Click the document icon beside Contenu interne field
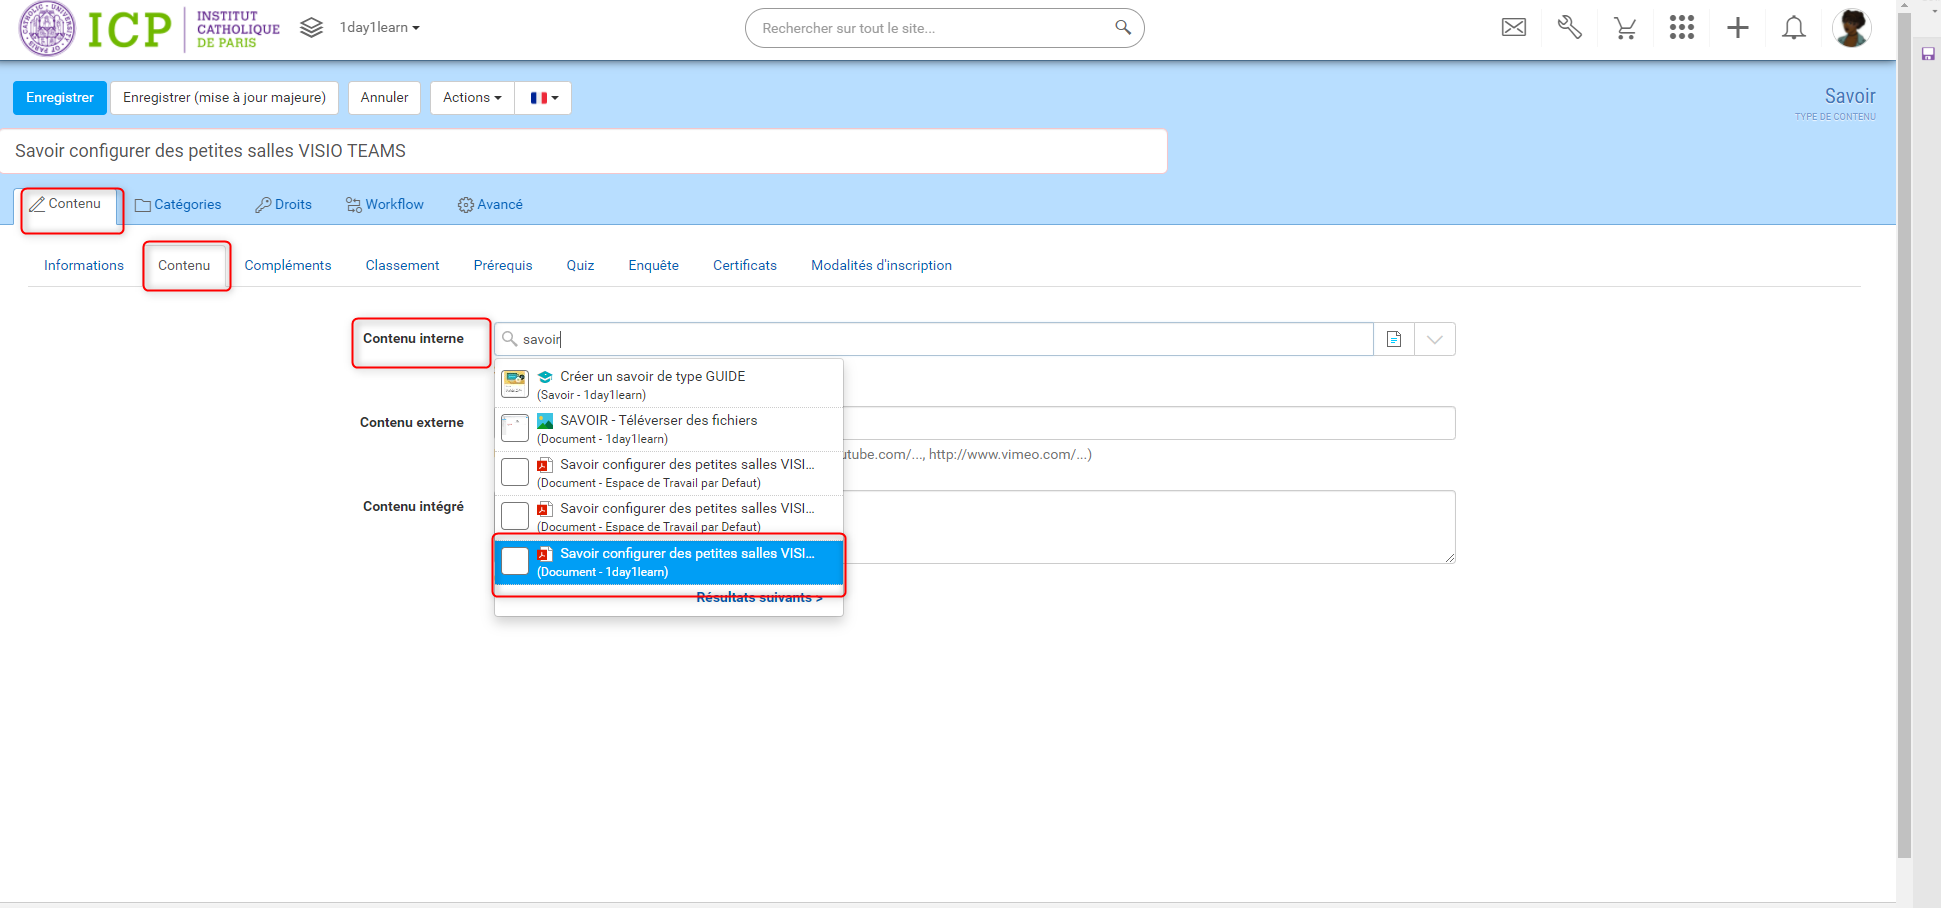 1393,339
